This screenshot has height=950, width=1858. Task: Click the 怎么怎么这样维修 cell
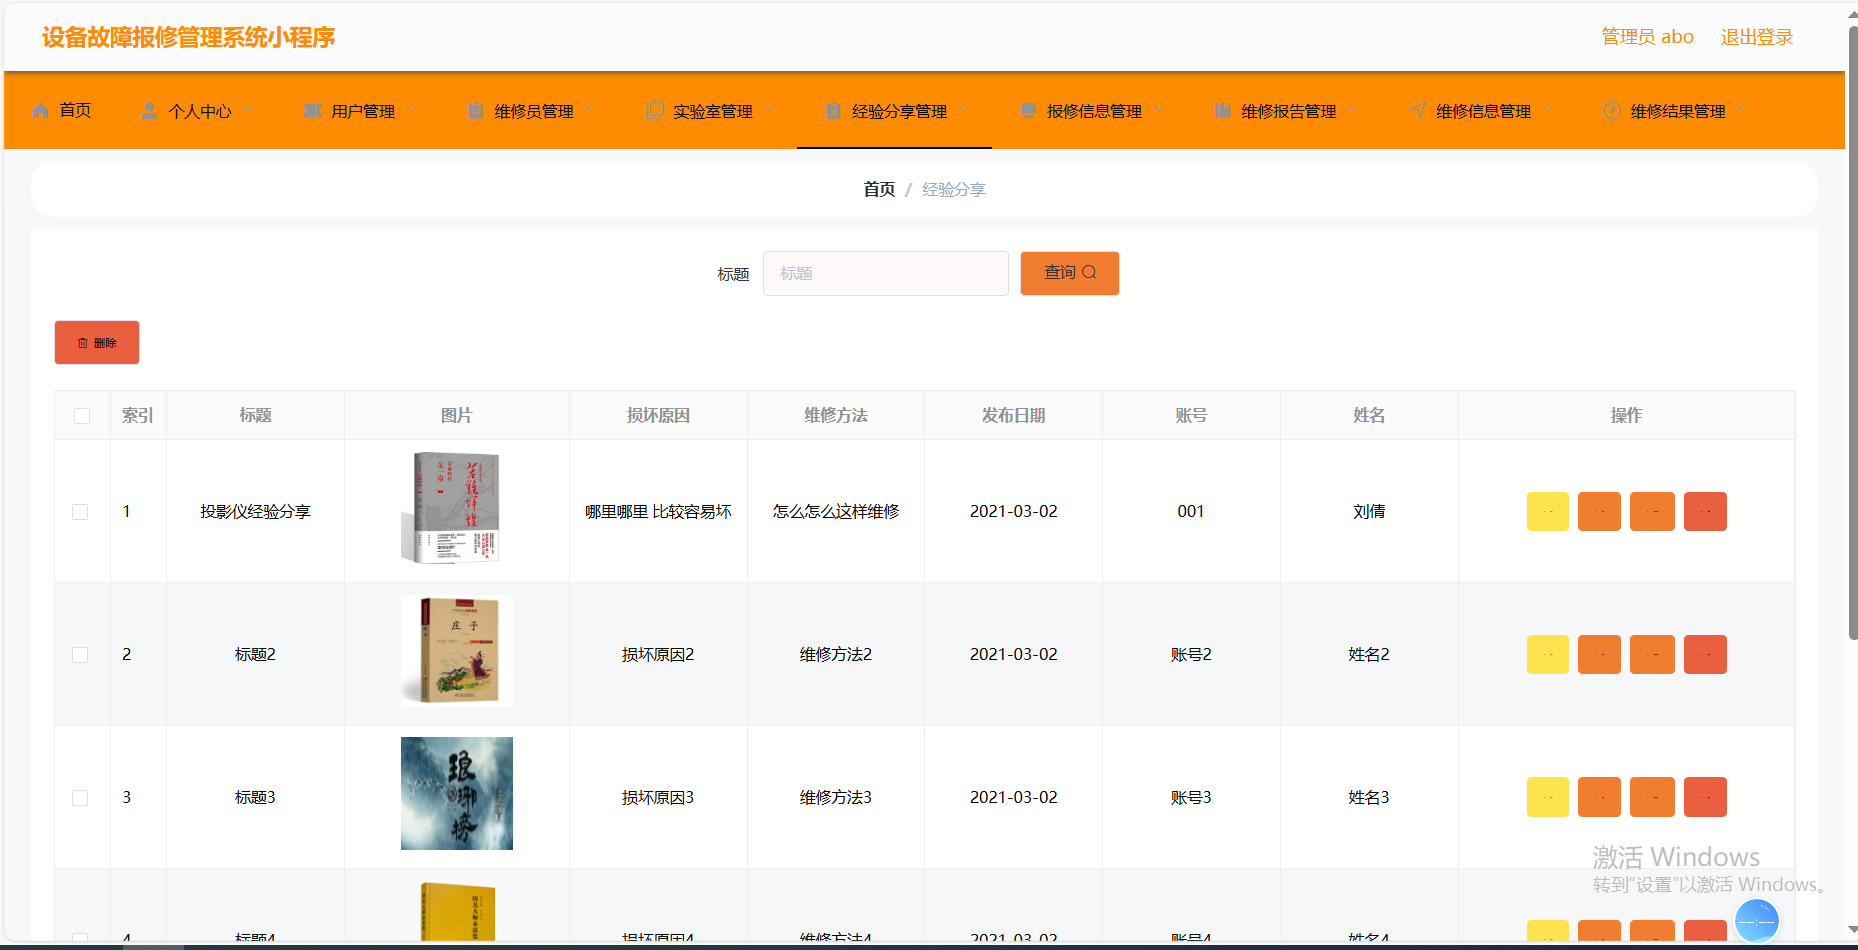[x=836, y=511]
